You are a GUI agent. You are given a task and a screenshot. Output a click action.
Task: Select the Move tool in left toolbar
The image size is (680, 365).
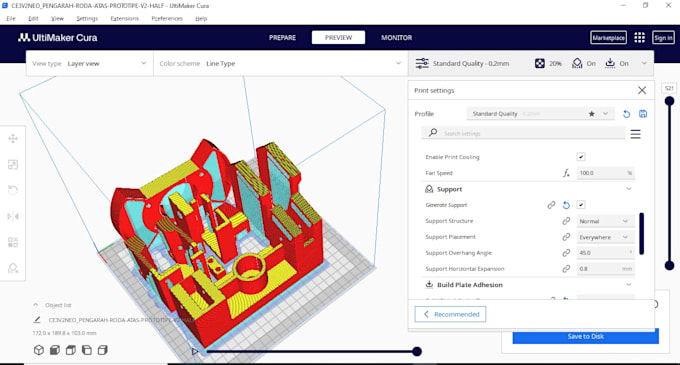pos(13,138)
